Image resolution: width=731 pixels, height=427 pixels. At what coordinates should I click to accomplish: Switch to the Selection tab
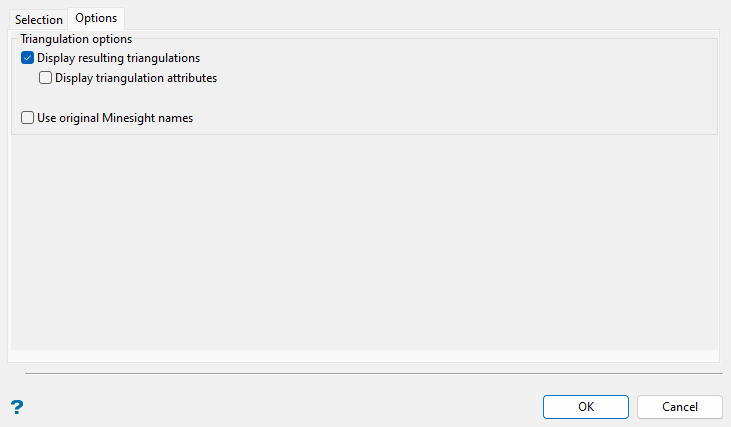tap(39, 19)
